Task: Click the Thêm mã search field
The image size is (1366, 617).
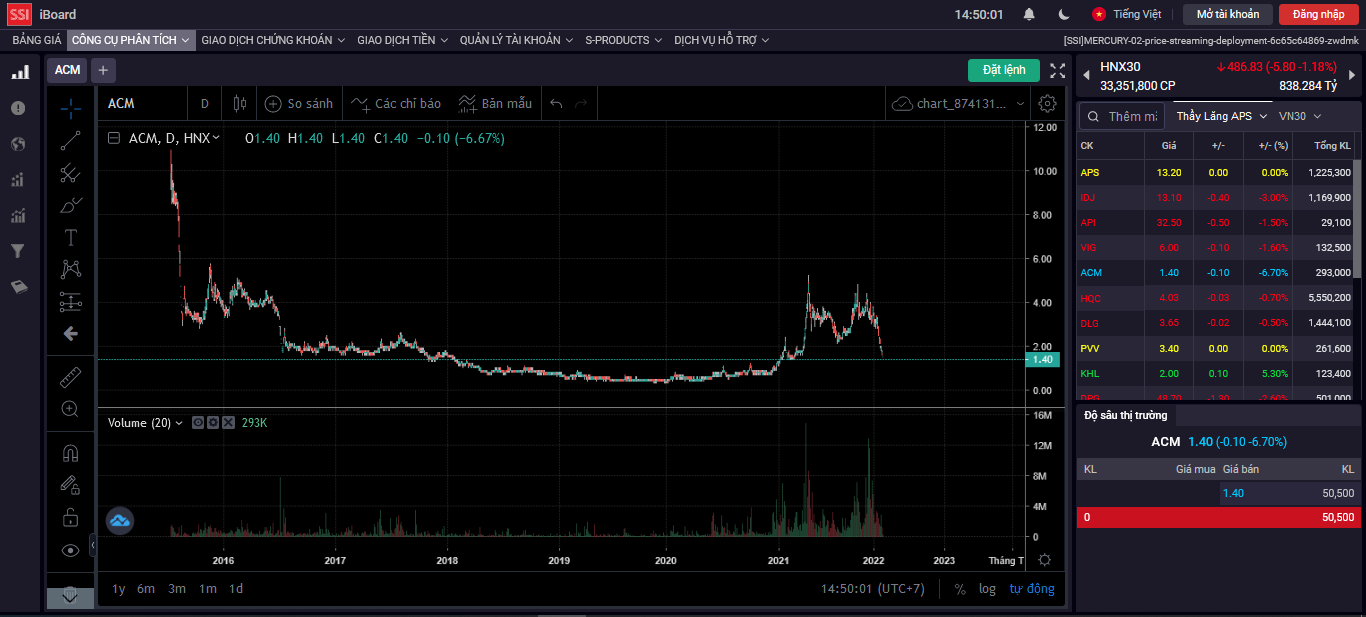Action: [1122, 116]
